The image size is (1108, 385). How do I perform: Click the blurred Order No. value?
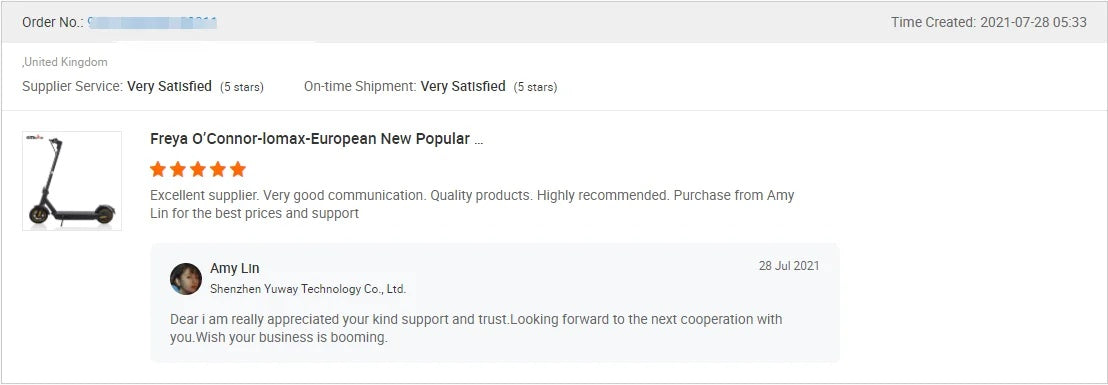click(153, 23)
